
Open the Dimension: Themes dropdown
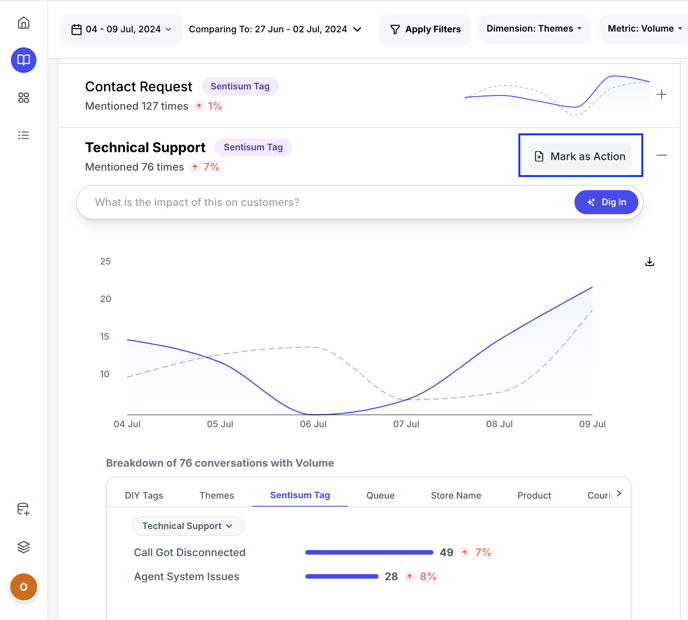click(x=534, y=29)
